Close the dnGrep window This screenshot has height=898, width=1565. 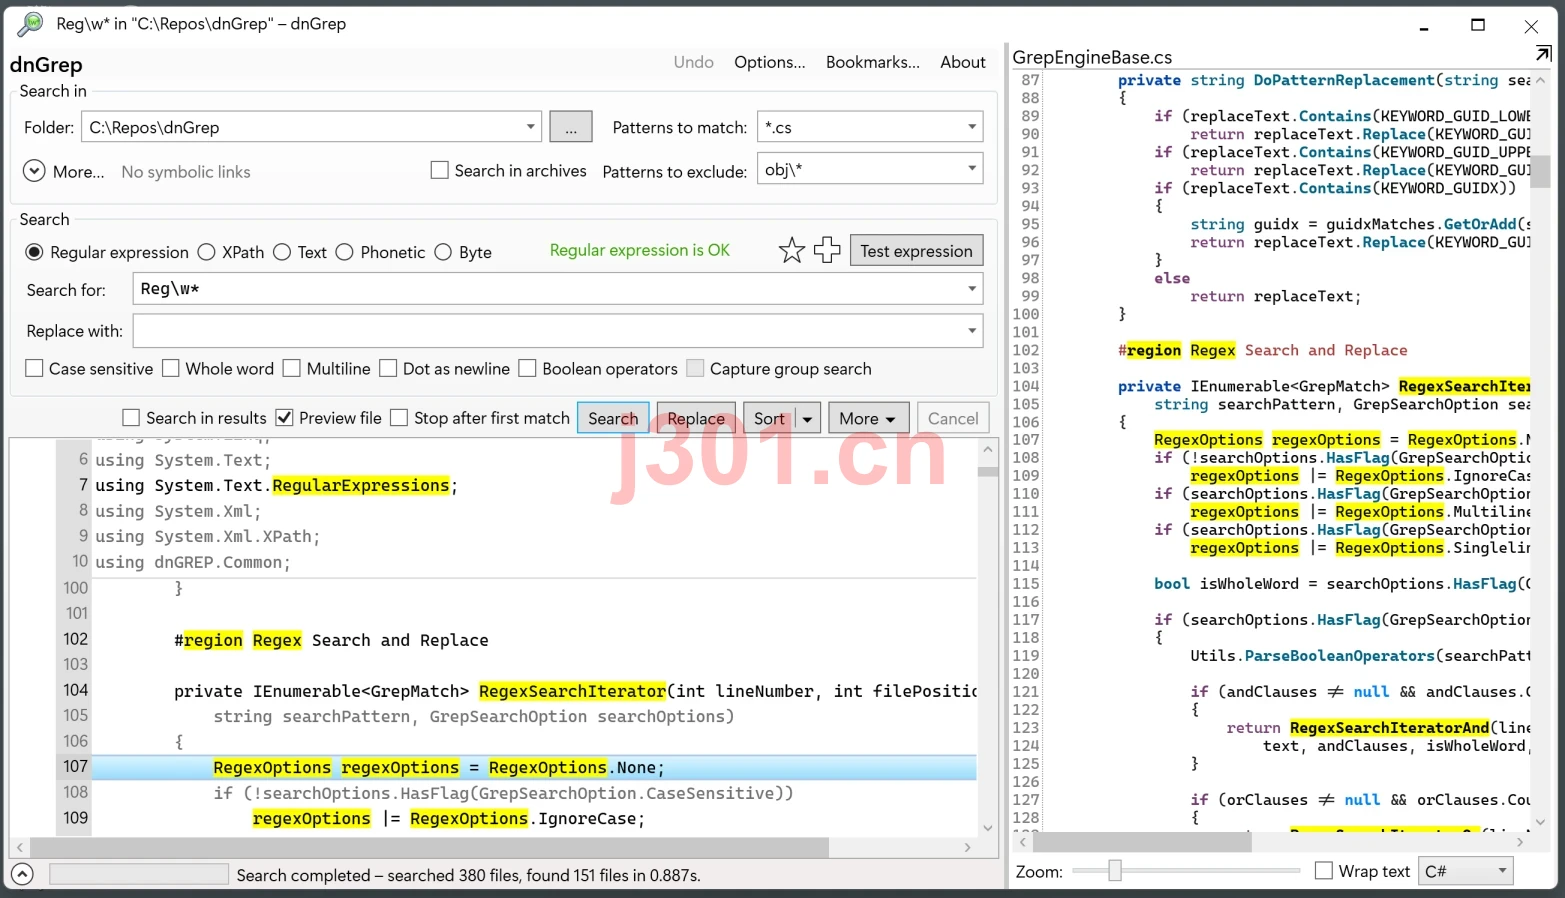click(x=1531, y=25)
